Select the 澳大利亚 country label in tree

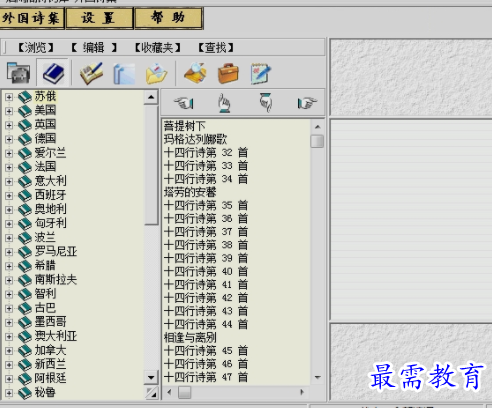[56, 336]
